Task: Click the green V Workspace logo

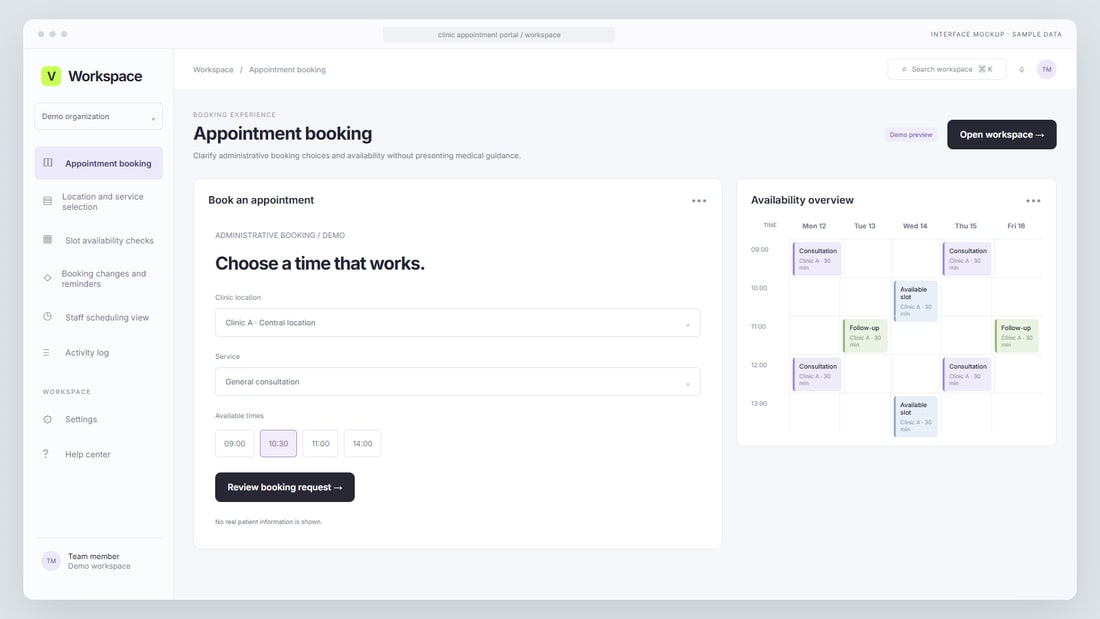Action: (x=51, y=76)
